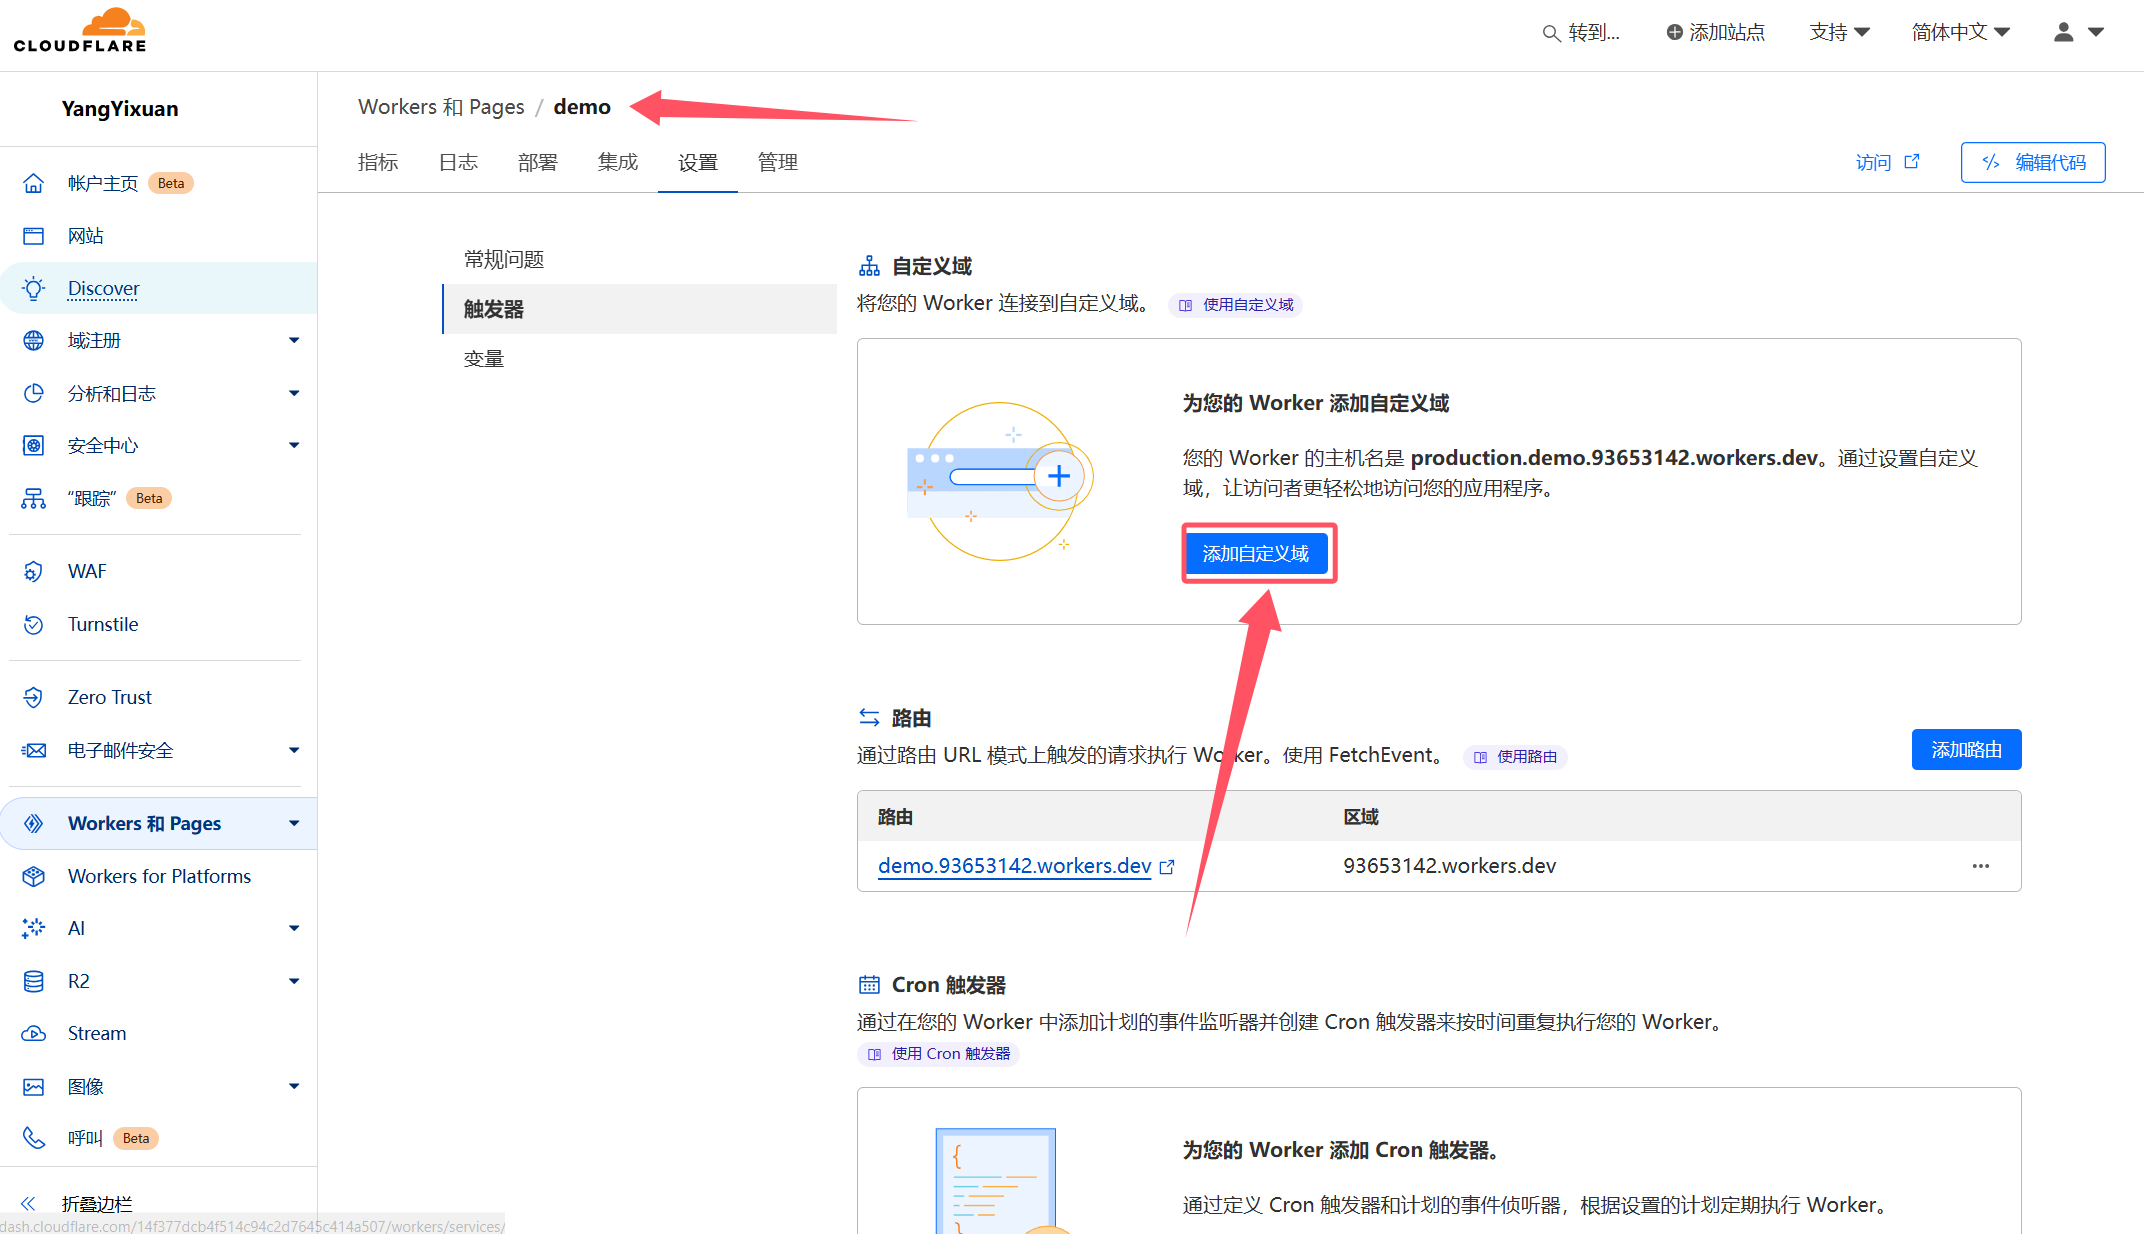Click the R2 database icon
This screenshot has width=2144, height=1234.
[x=34, y=981]
